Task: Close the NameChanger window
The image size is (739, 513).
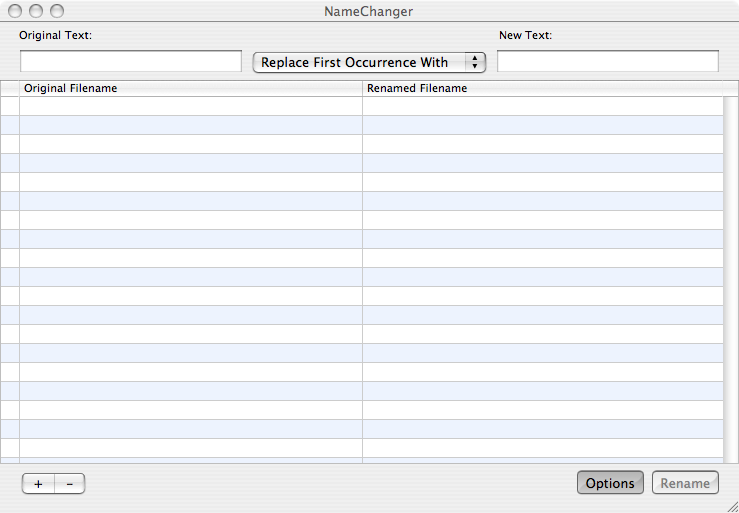Action: (x=16, y=11)
